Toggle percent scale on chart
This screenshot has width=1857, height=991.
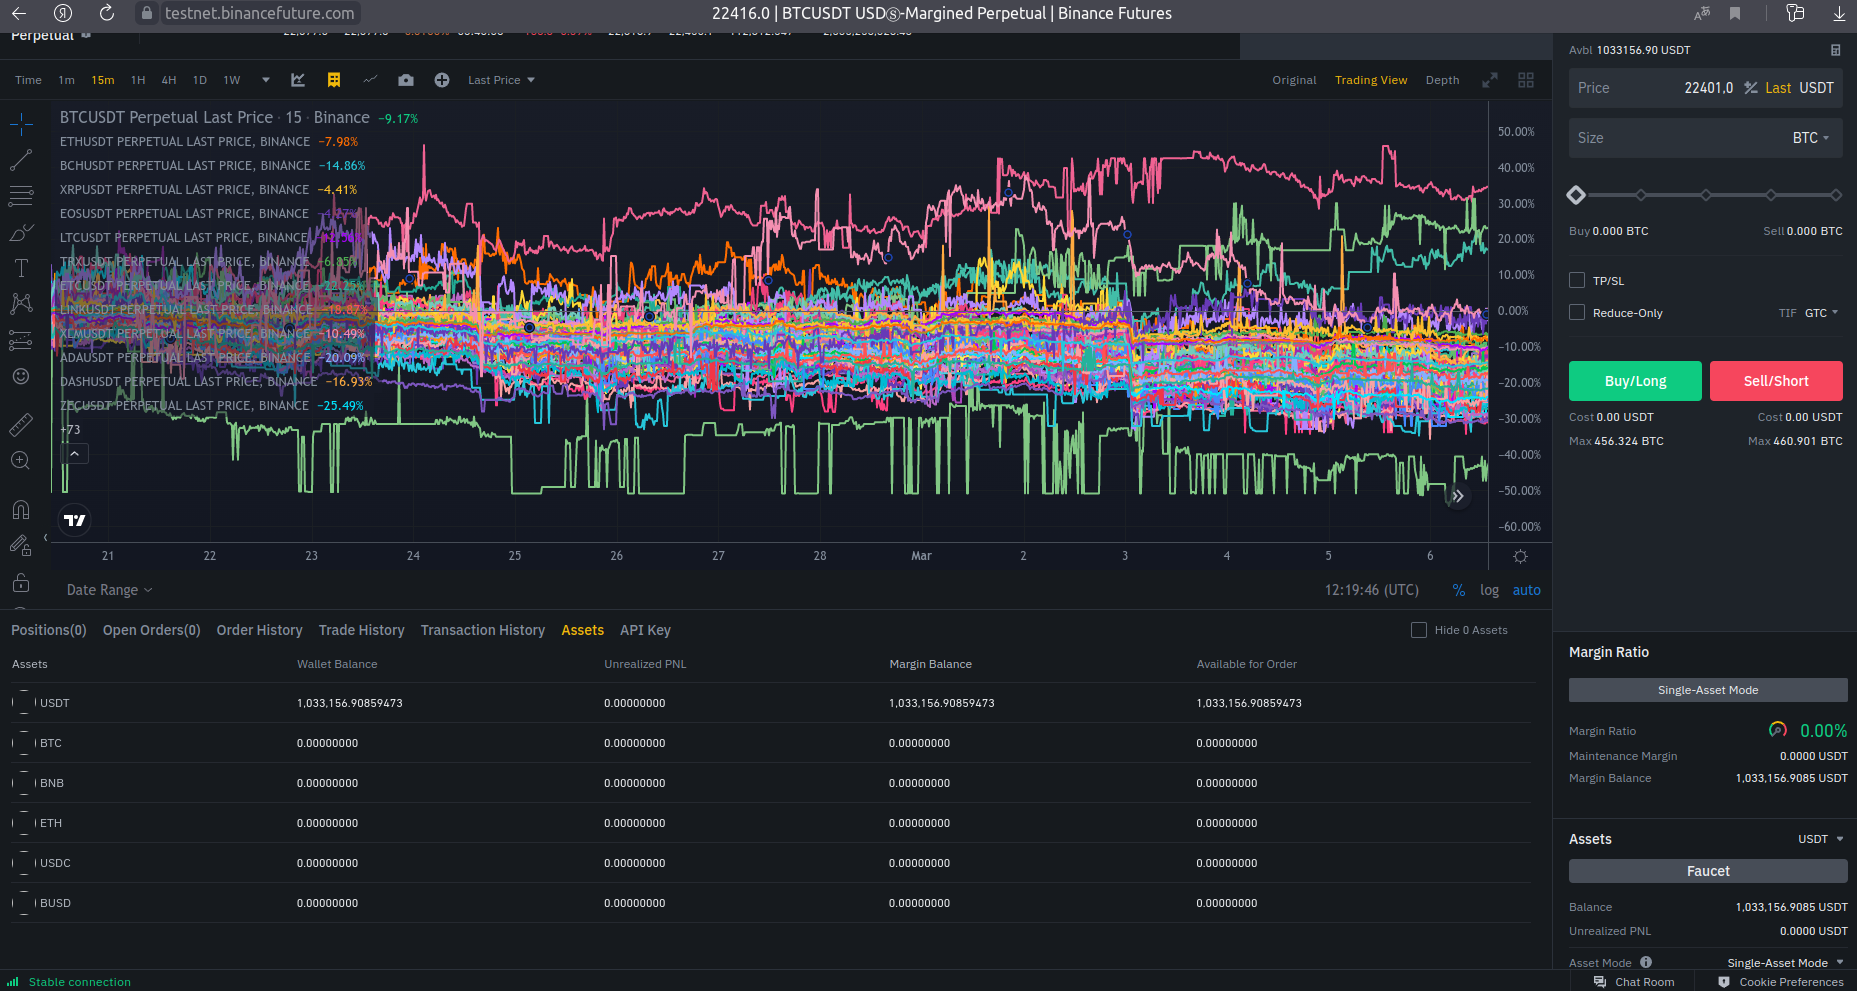click(x=1459, y=590)
